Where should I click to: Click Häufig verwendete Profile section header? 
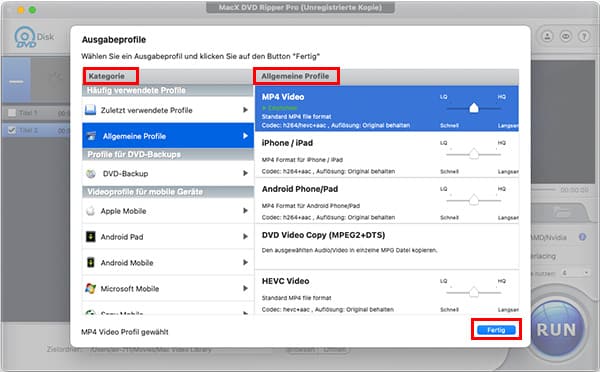(168, 91)
